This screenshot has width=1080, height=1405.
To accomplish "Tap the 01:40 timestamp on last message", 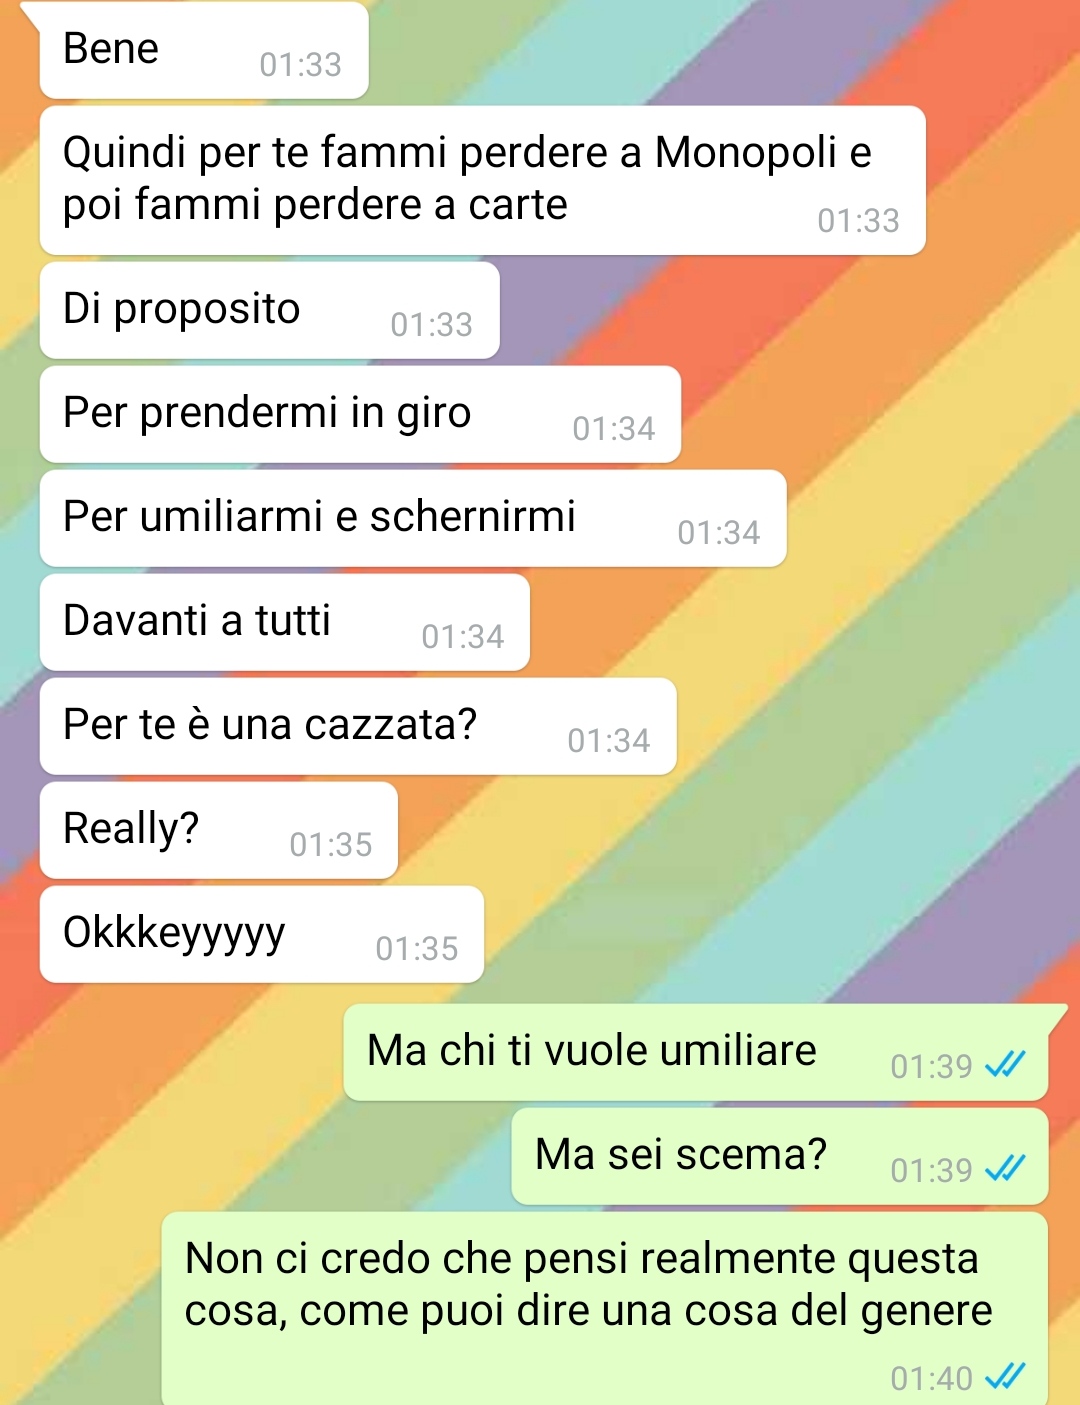I will coord(931,1378).
